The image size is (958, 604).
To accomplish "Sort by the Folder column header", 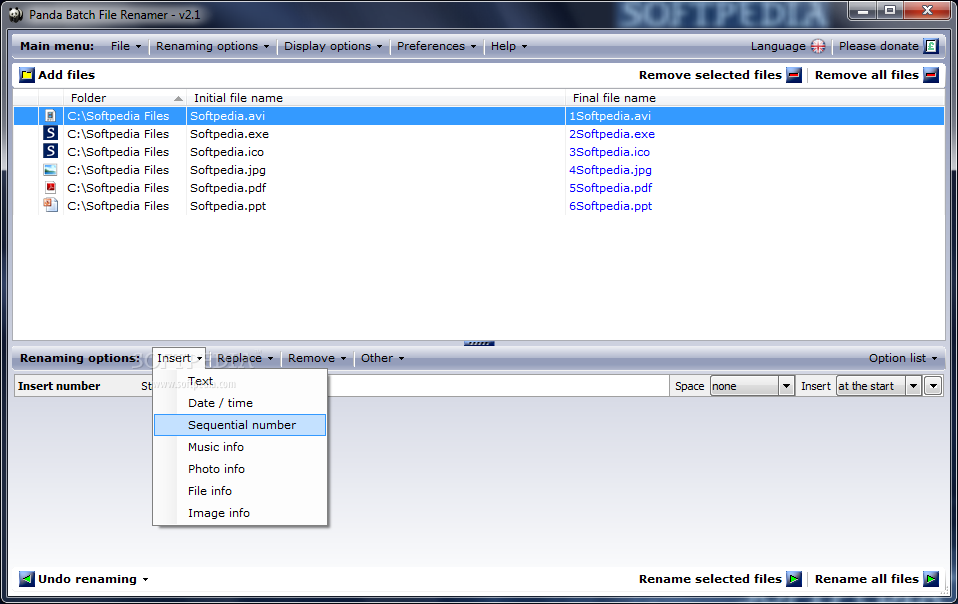I will tap(125, 98).
